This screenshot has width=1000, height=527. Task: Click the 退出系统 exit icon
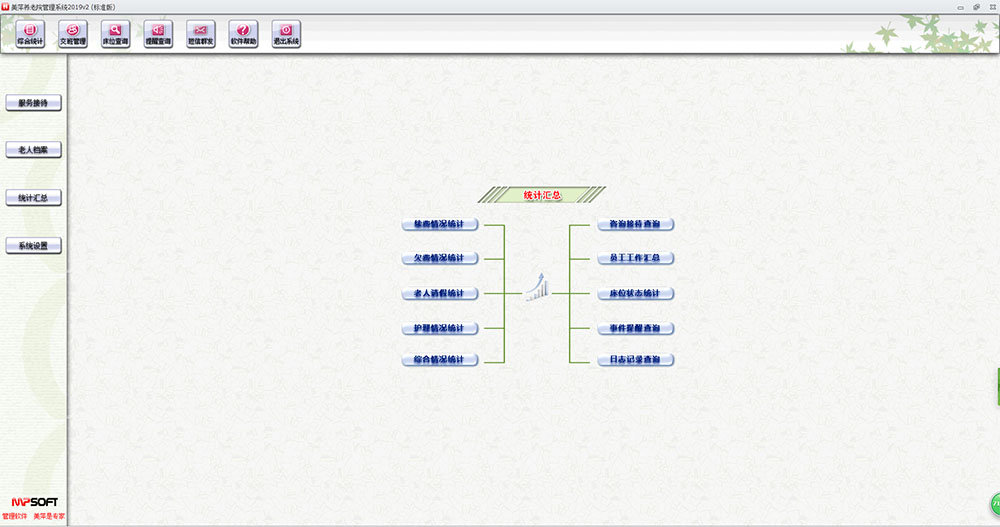(286, 35)
